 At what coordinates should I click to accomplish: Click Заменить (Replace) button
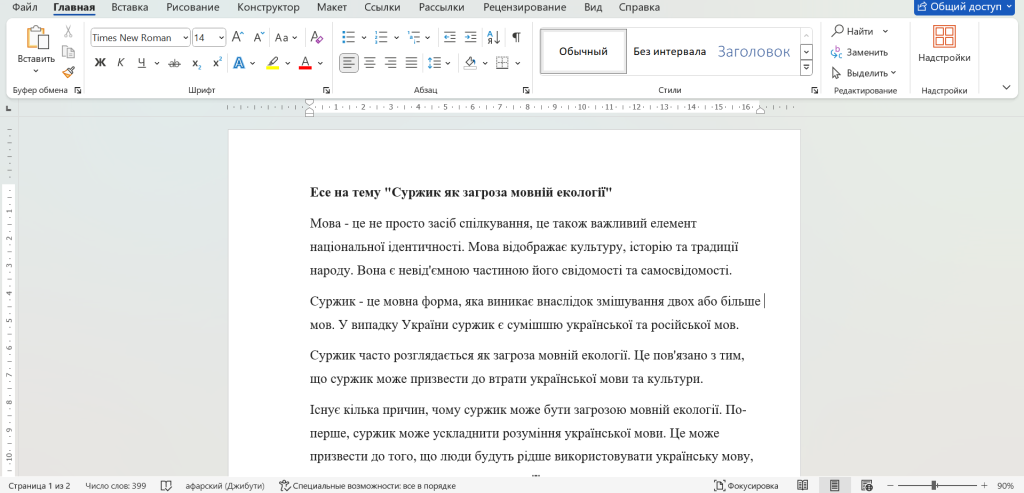click(x=860, y=52)
